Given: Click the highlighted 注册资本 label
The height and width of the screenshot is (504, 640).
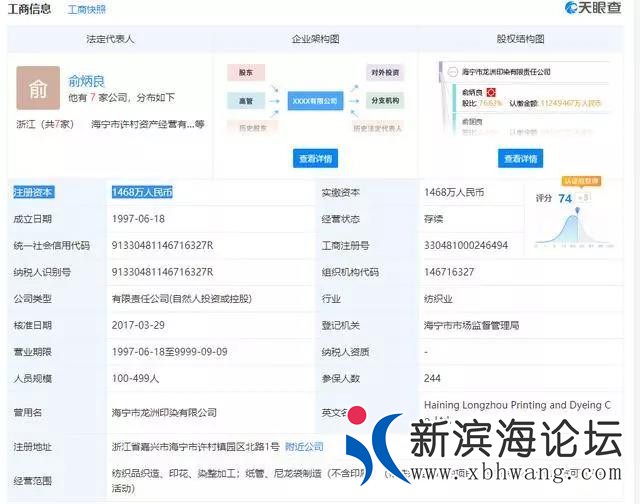Looking at the screenshot, I should coord(33,192).
